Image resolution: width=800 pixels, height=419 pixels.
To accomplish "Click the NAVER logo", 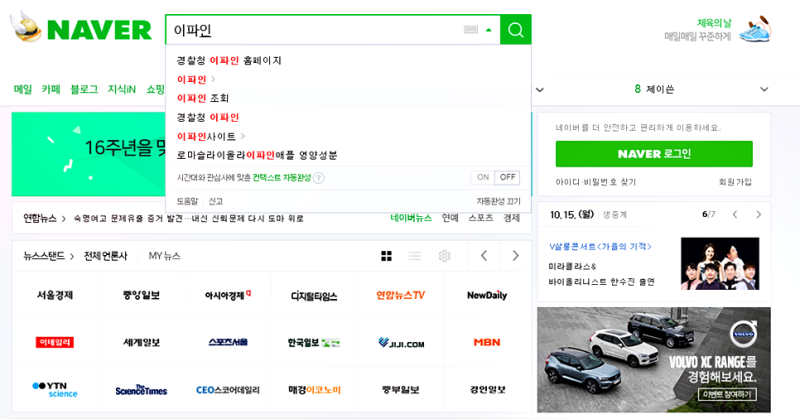I will tap(99, 30).
